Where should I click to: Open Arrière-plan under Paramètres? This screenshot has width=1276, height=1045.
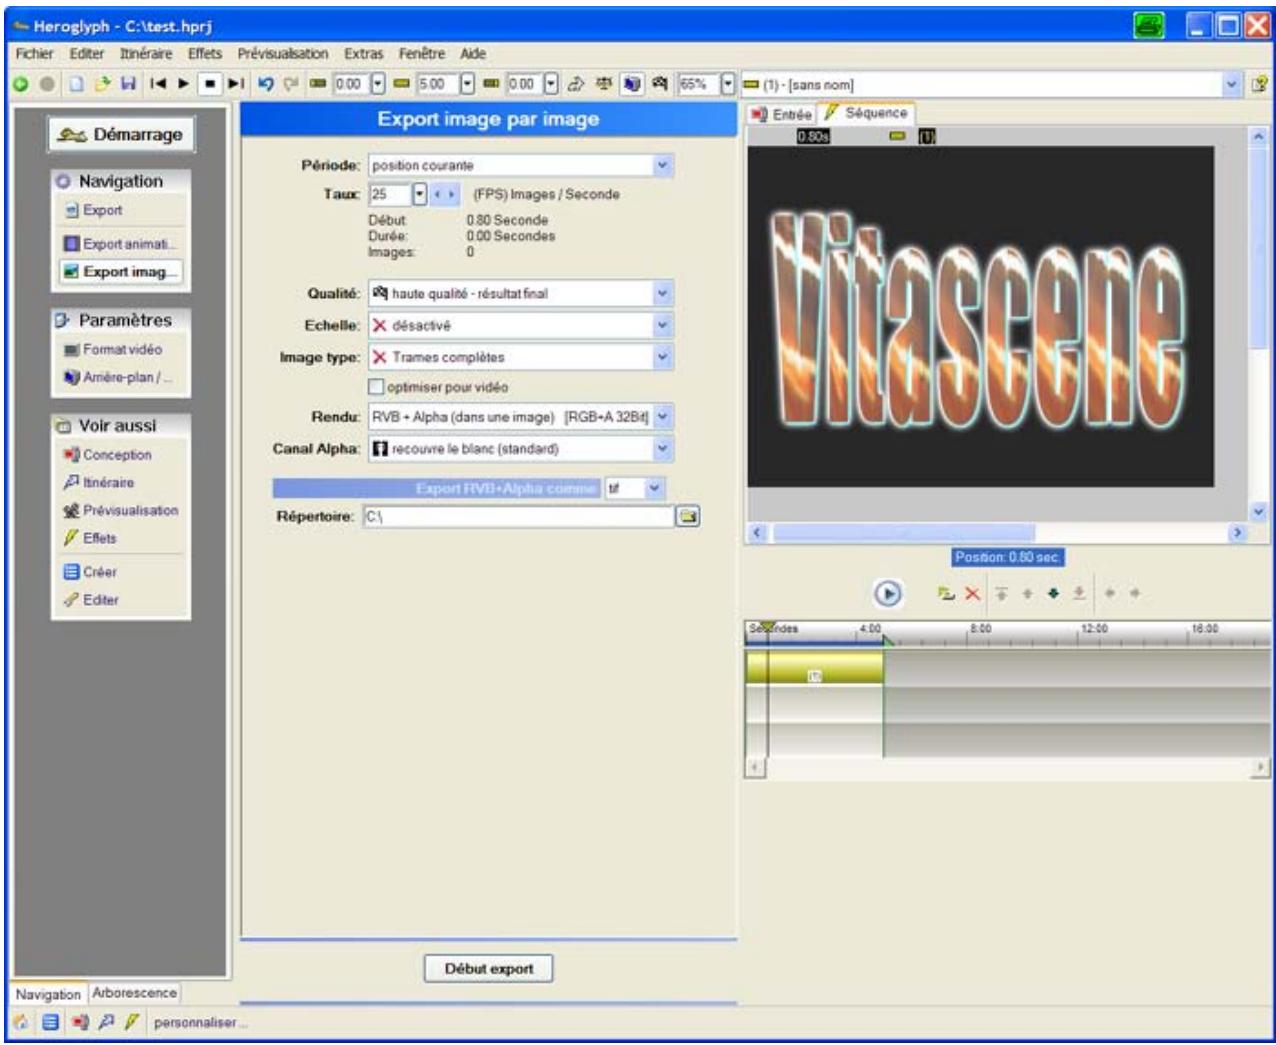click(118, 378)
